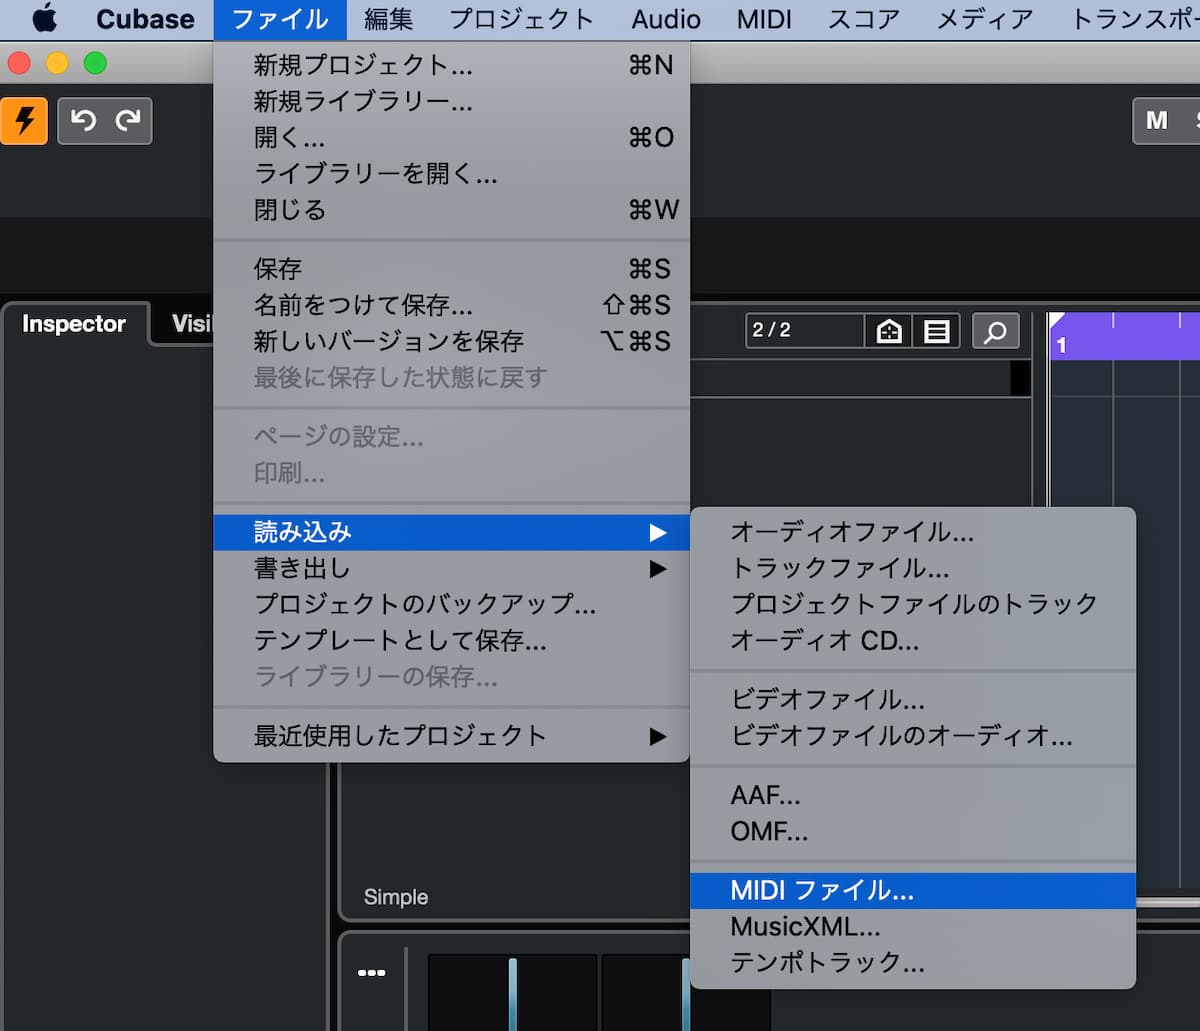The image size is (1200, 1031).
Task: Click the Undo arrow icon
Action: (x=83, y=121)
